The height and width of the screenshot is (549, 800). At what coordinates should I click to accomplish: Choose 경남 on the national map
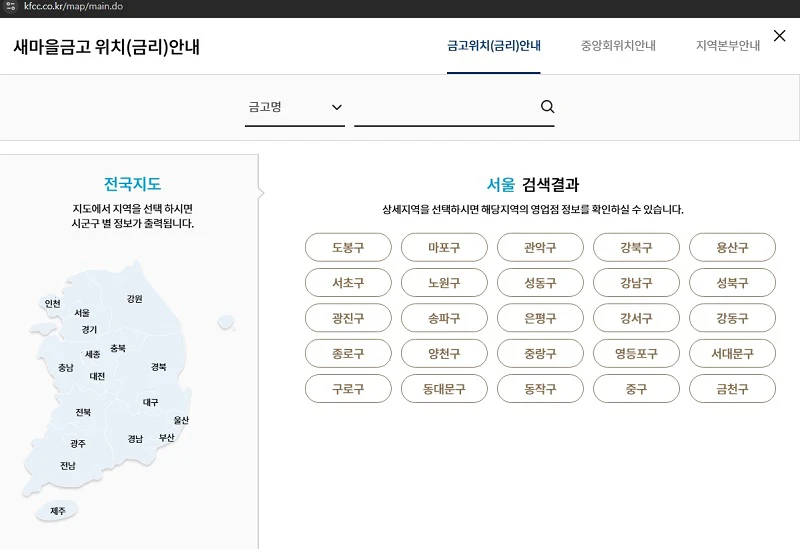tap(135, 439)
